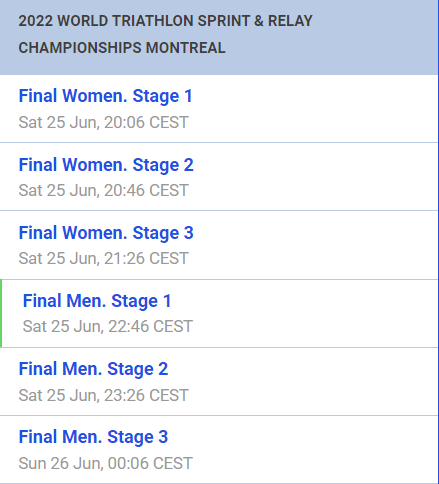The height and width of the screenshot is (484, 439).
Task: Click the 2022 World Triathlon Sprint & Relay header
Action: (x=165, y=21)
